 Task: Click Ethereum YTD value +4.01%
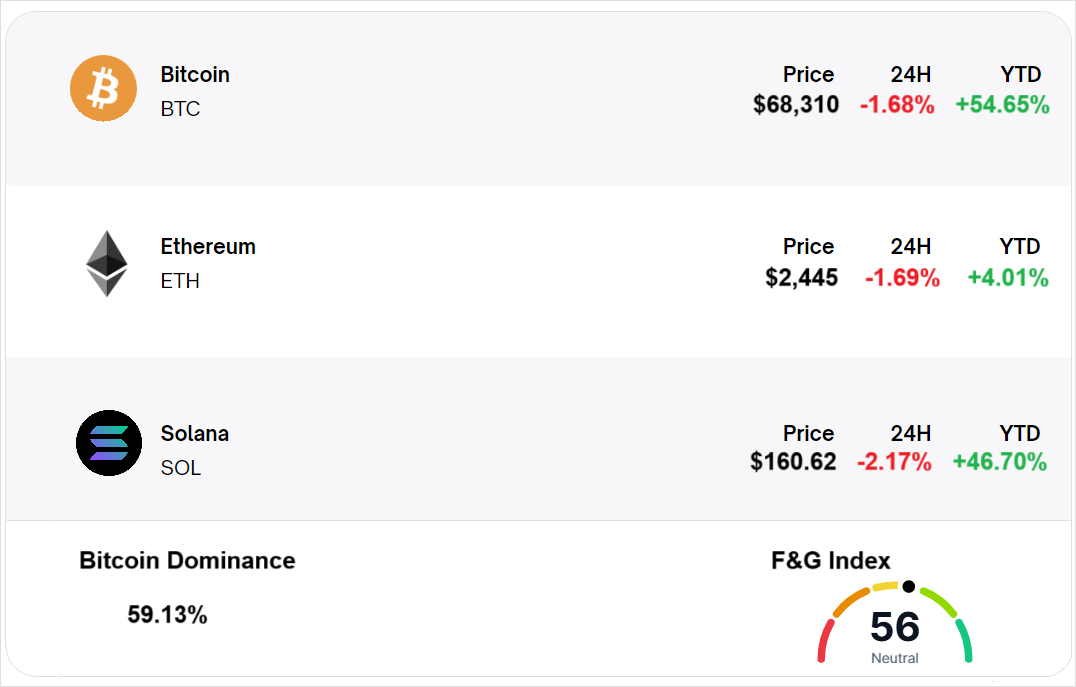(x=1008, y=278)
